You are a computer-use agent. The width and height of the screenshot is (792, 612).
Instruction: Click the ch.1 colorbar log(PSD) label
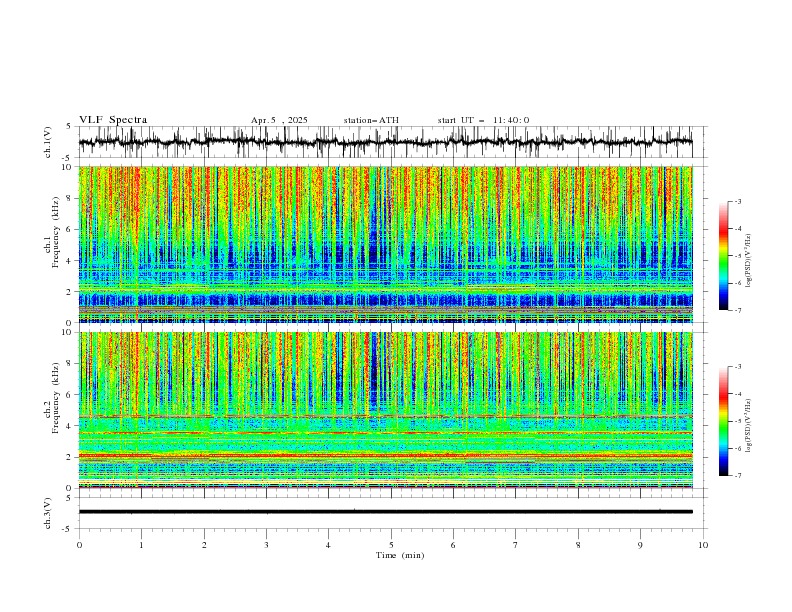pyautogui.click(x=749, y=262)
